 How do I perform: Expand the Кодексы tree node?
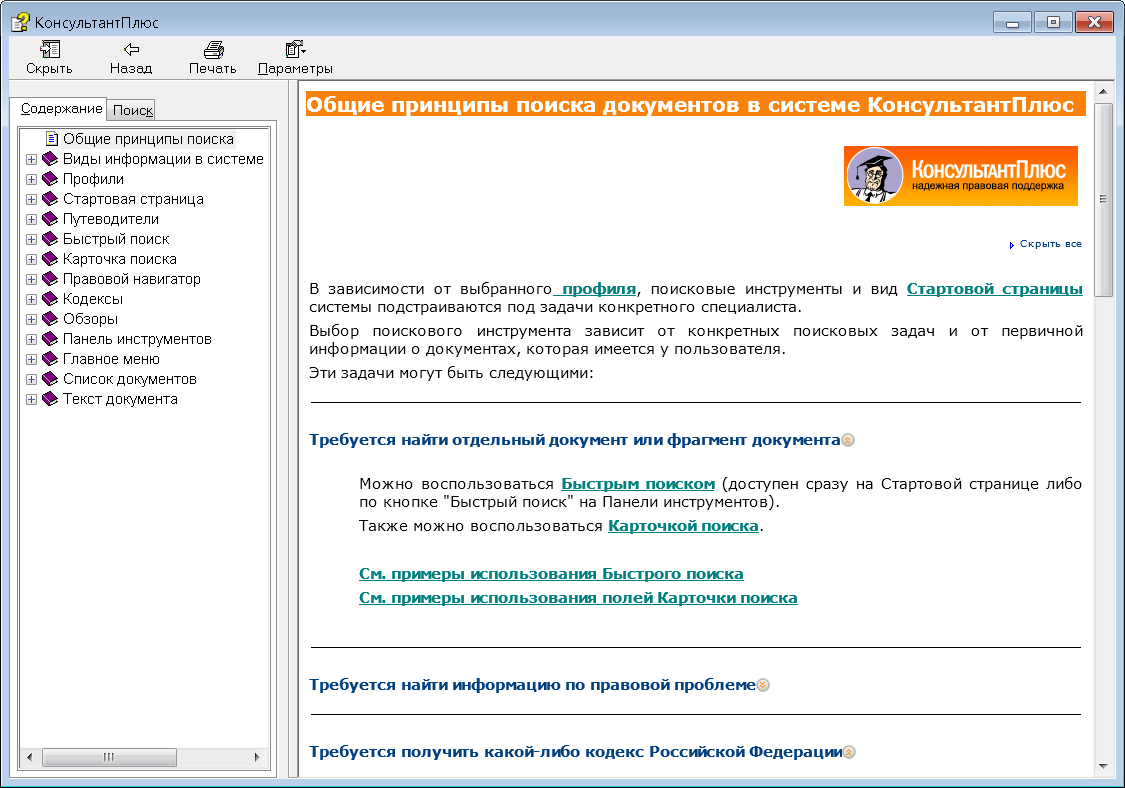pos(32,299)
